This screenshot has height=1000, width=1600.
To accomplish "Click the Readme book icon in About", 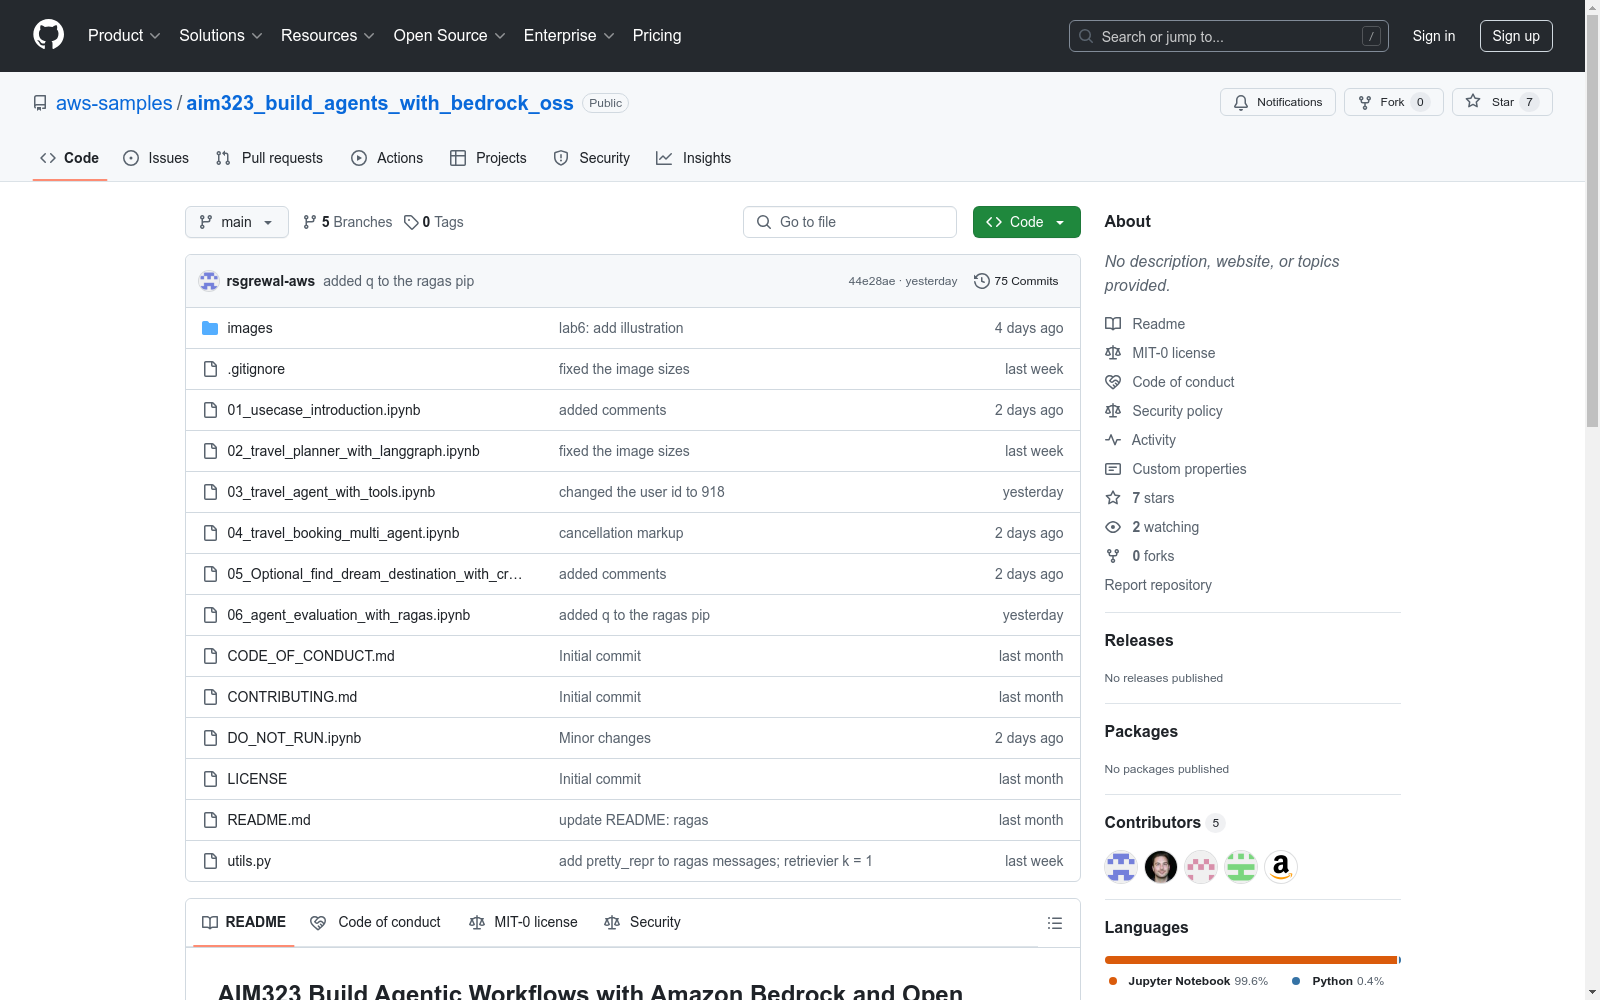I will (1113, 324).
